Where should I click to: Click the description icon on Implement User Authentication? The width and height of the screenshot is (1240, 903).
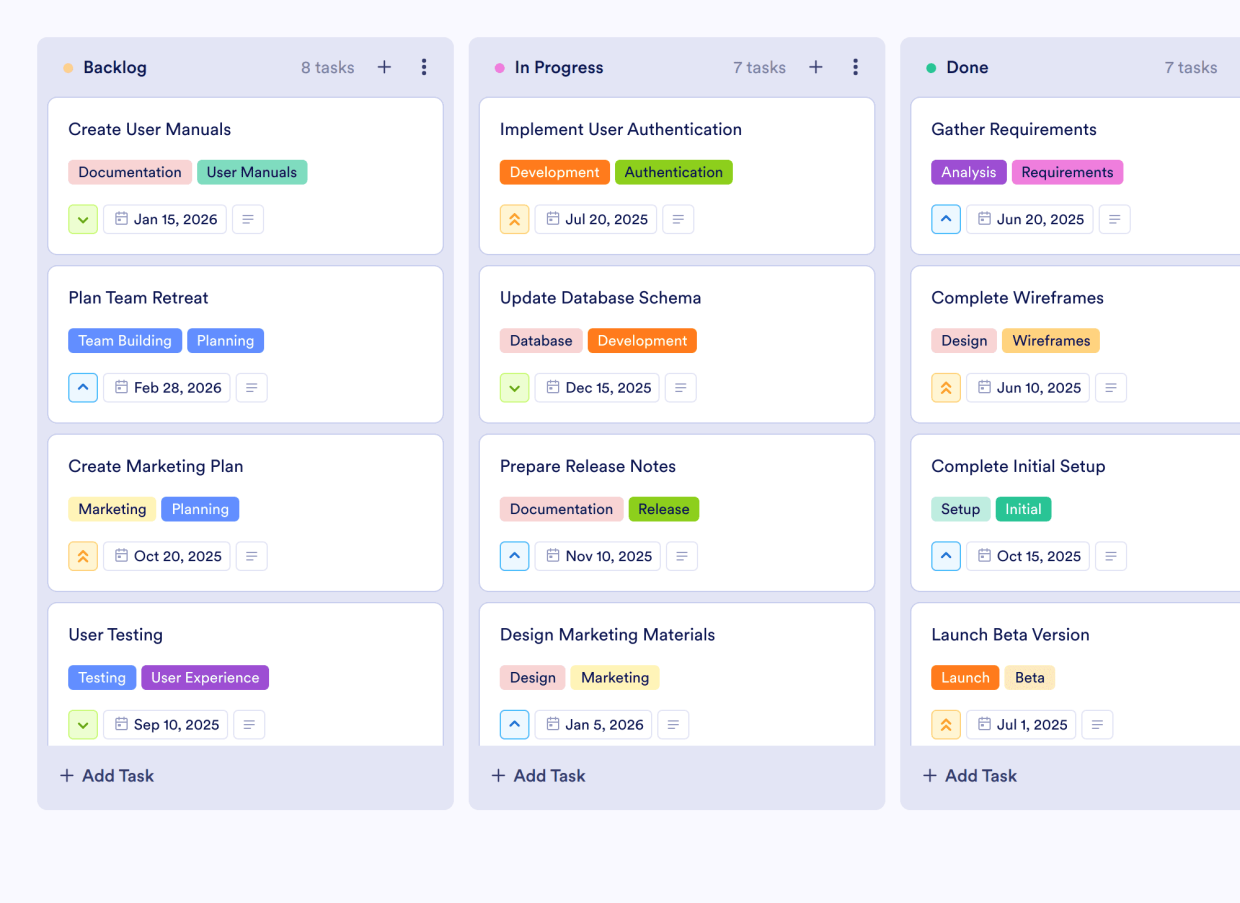(678, 219)
